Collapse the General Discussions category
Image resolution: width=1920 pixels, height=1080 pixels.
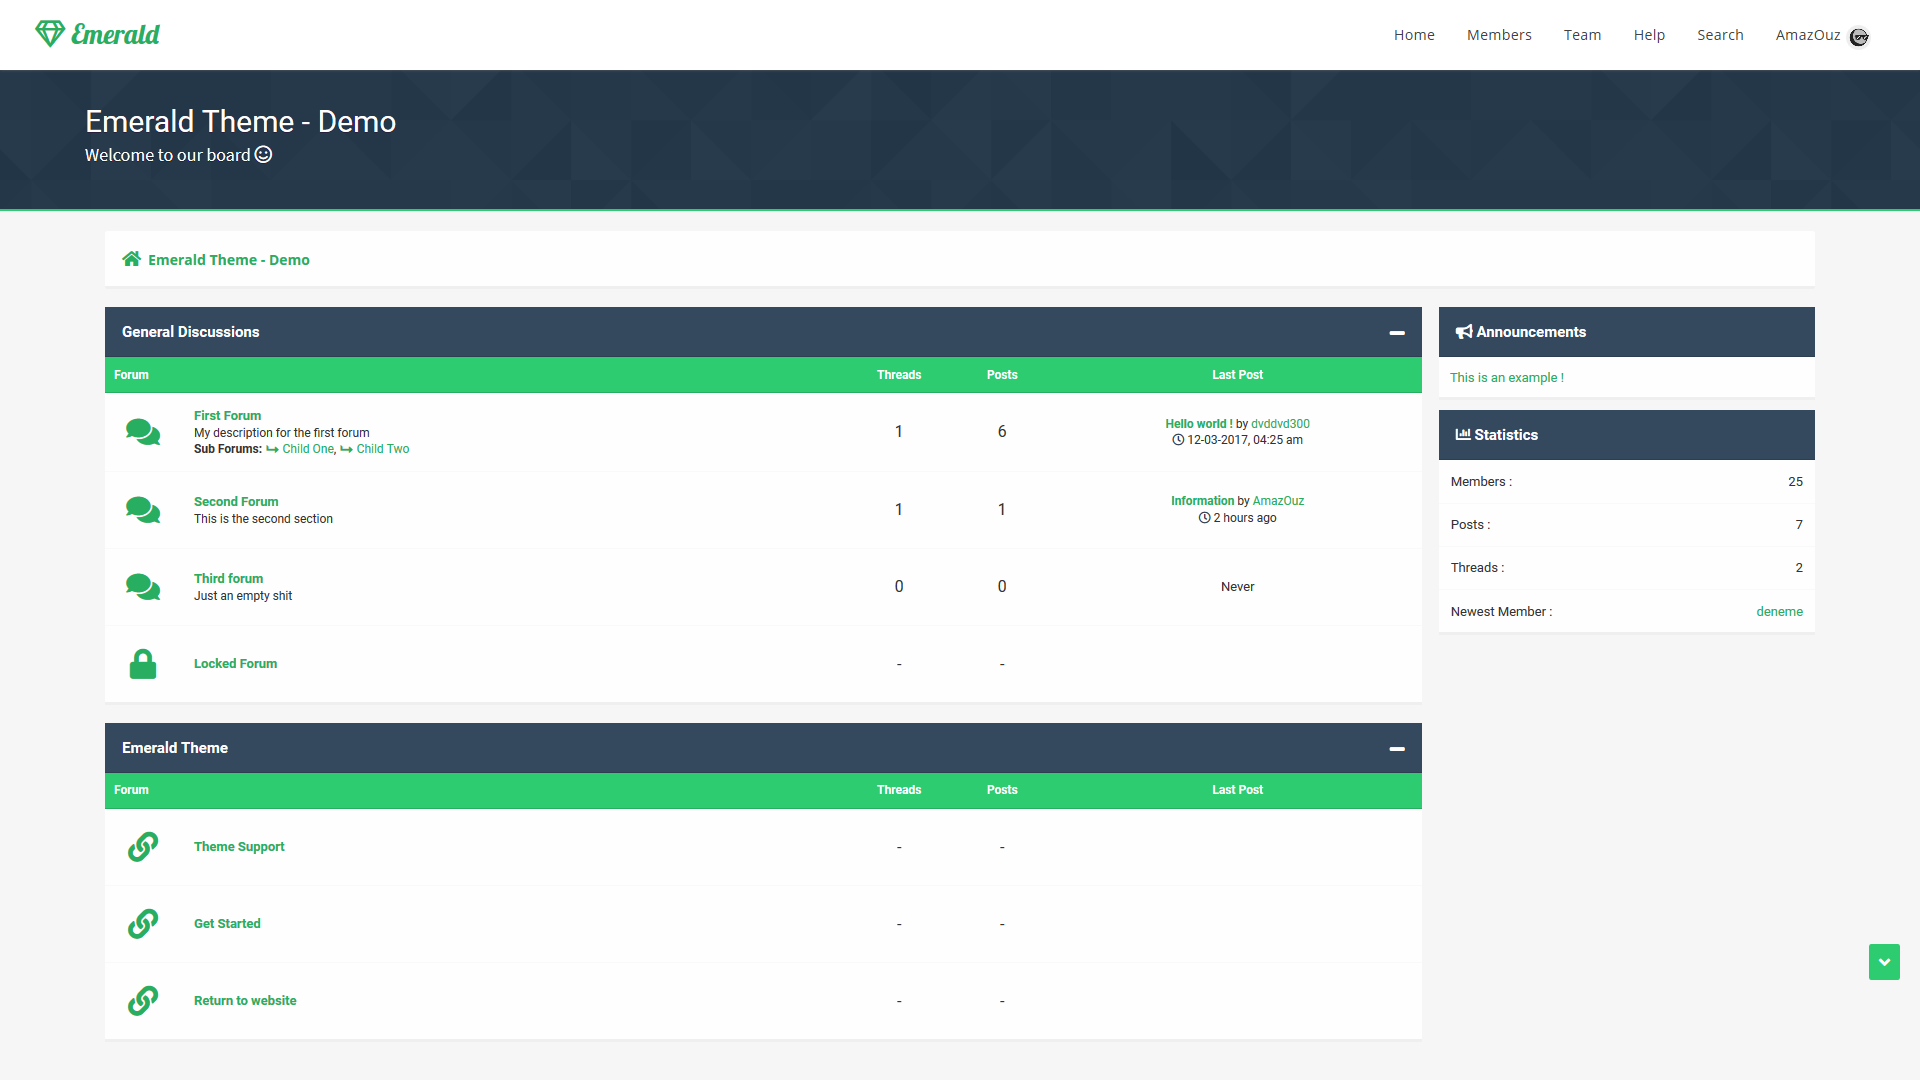point(1397,333)
